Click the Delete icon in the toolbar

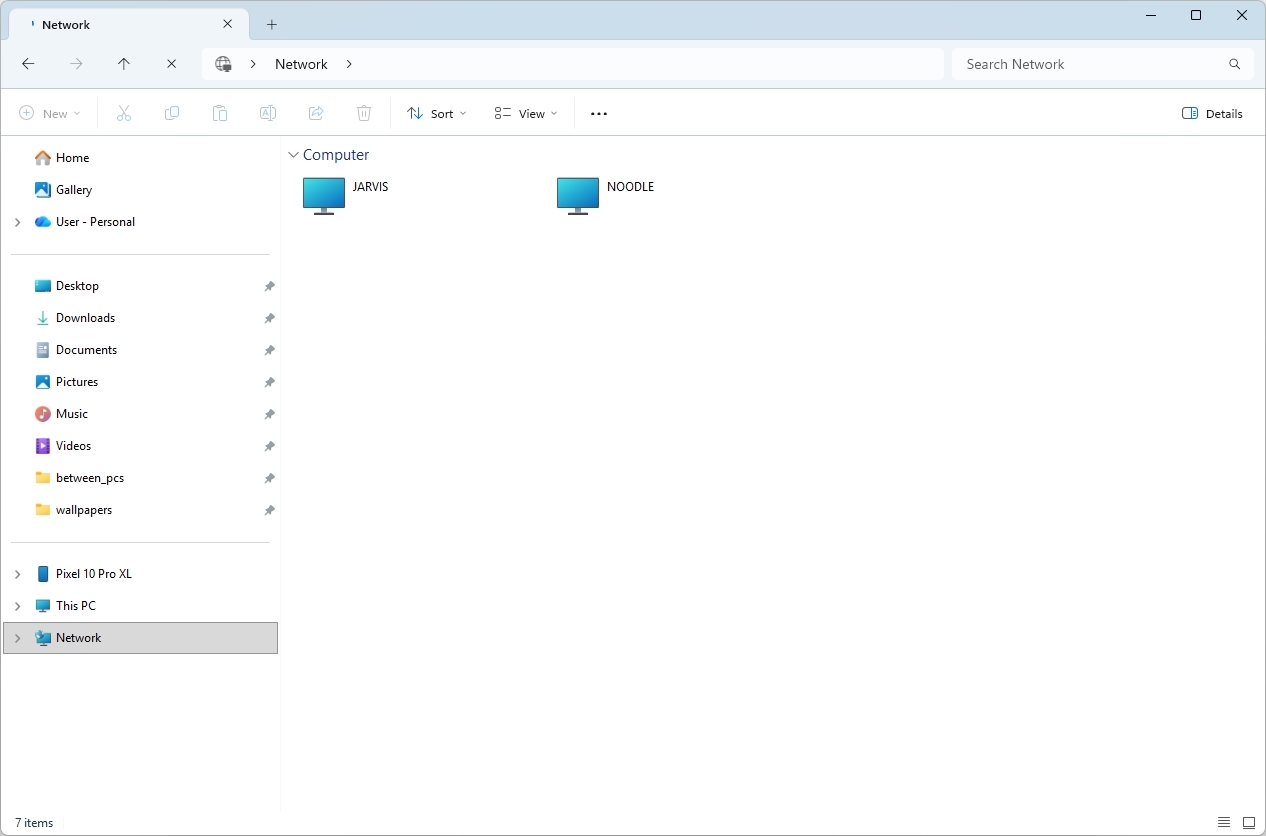tap(364, 113)
